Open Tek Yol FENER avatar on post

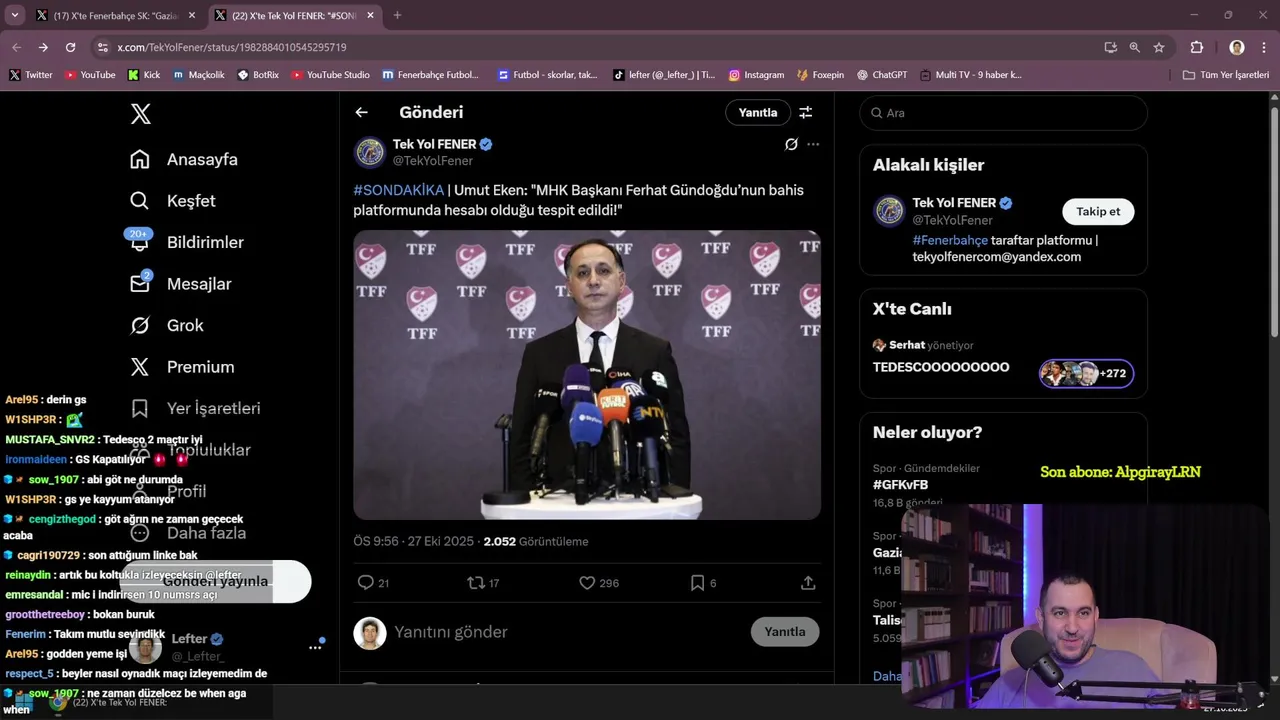click(x=370, y=152)
